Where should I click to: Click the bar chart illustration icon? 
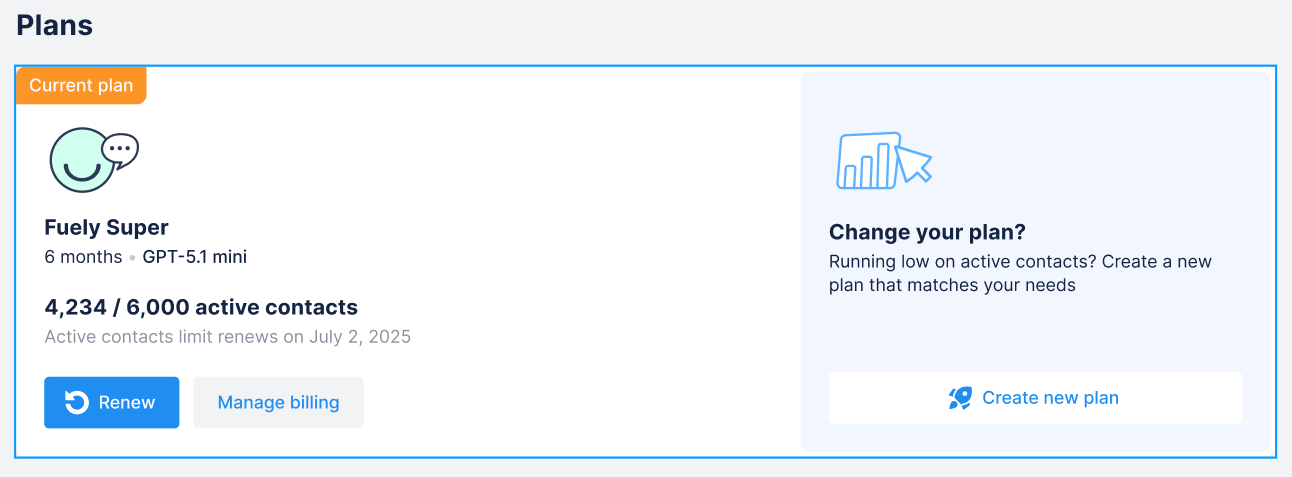coord(868,161)
